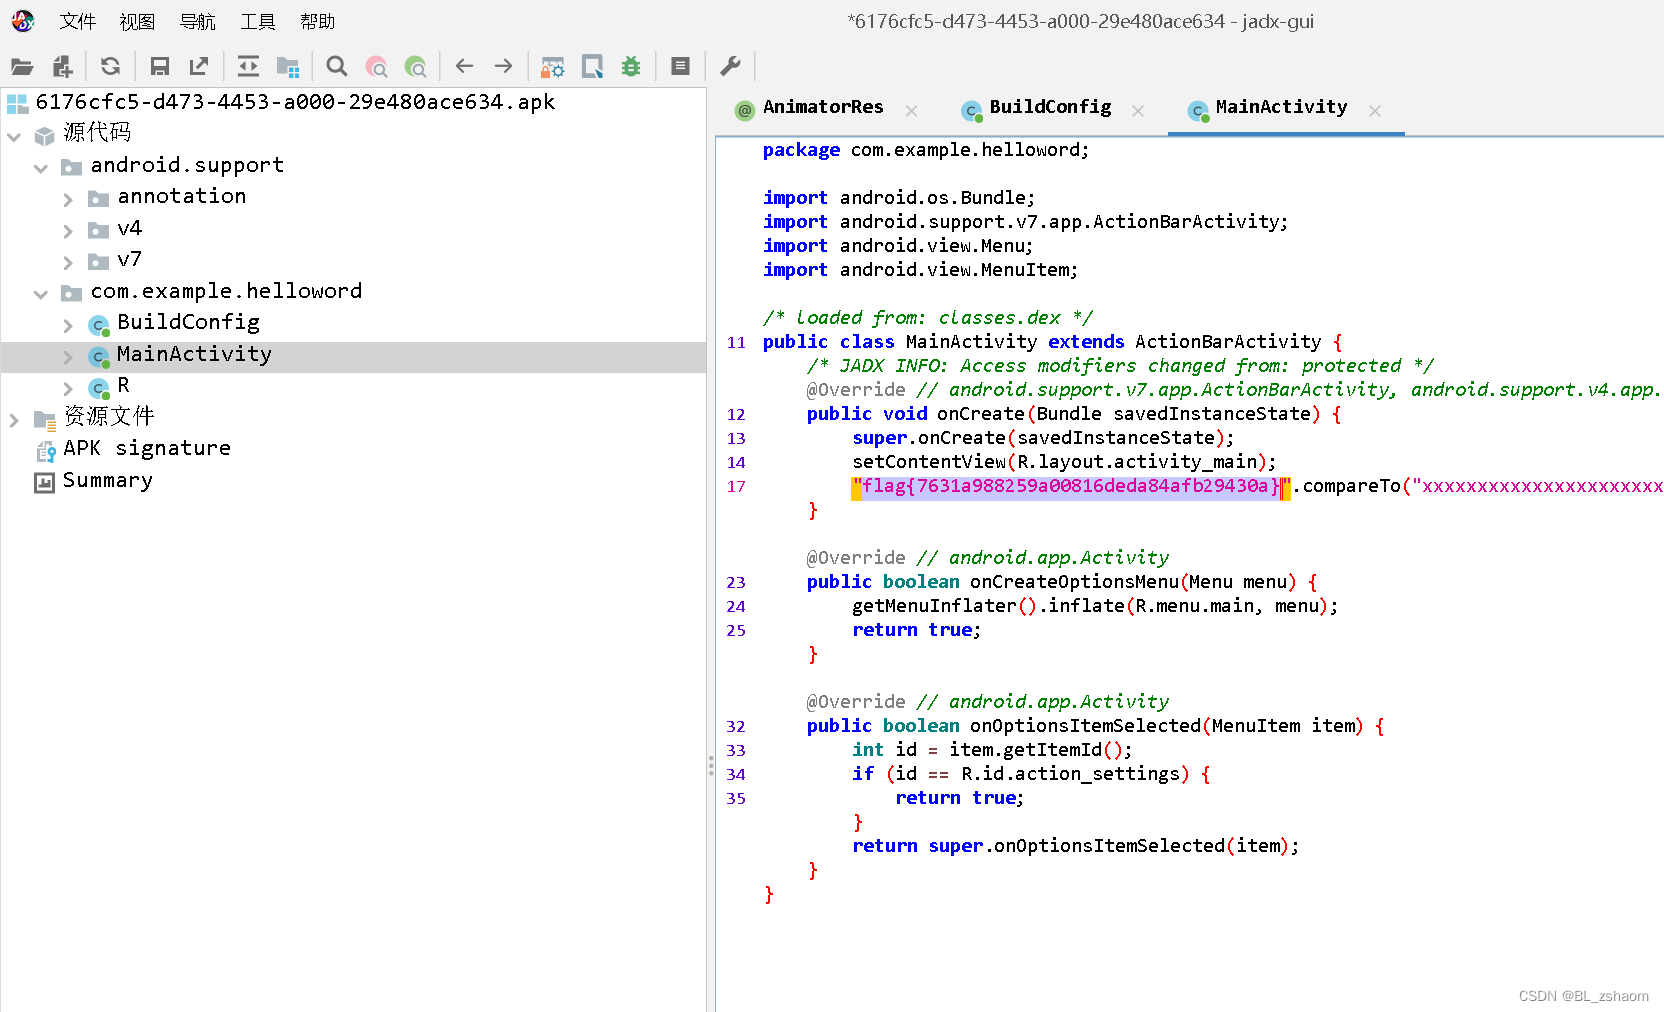
Task: Click the highlighted flag string in code
Action: [1071, 486]
